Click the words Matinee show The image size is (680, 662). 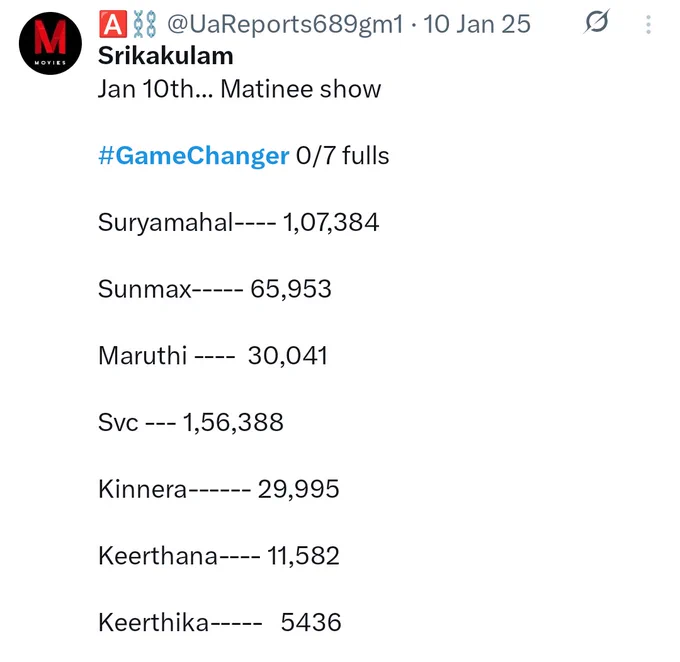(x=301, y=89)
